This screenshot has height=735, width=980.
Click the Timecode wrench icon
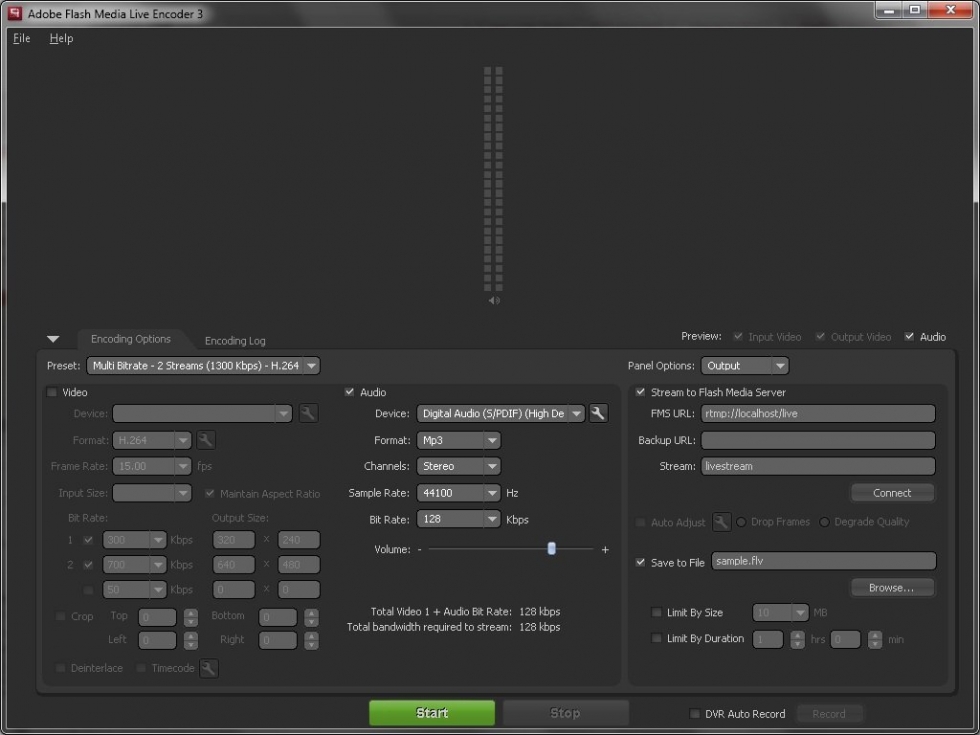click(x=208, y=668)
